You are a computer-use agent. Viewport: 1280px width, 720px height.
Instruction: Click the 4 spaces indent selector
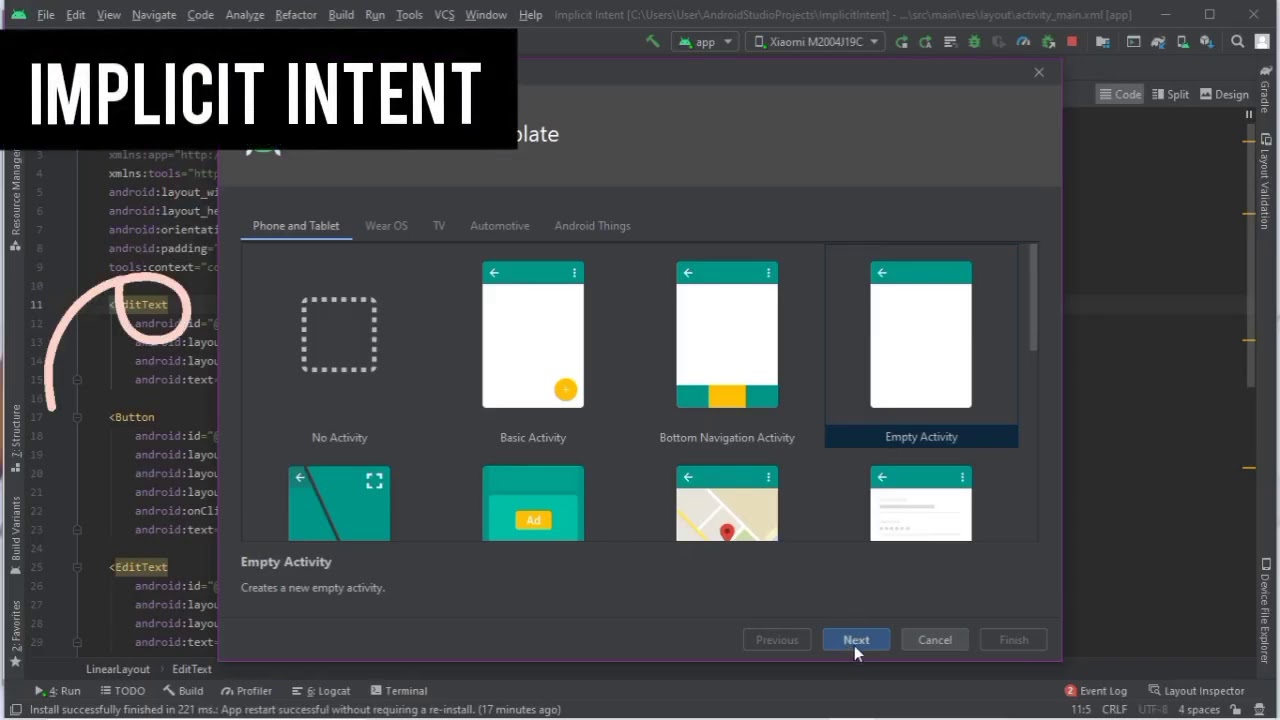tap(1197, 709)
